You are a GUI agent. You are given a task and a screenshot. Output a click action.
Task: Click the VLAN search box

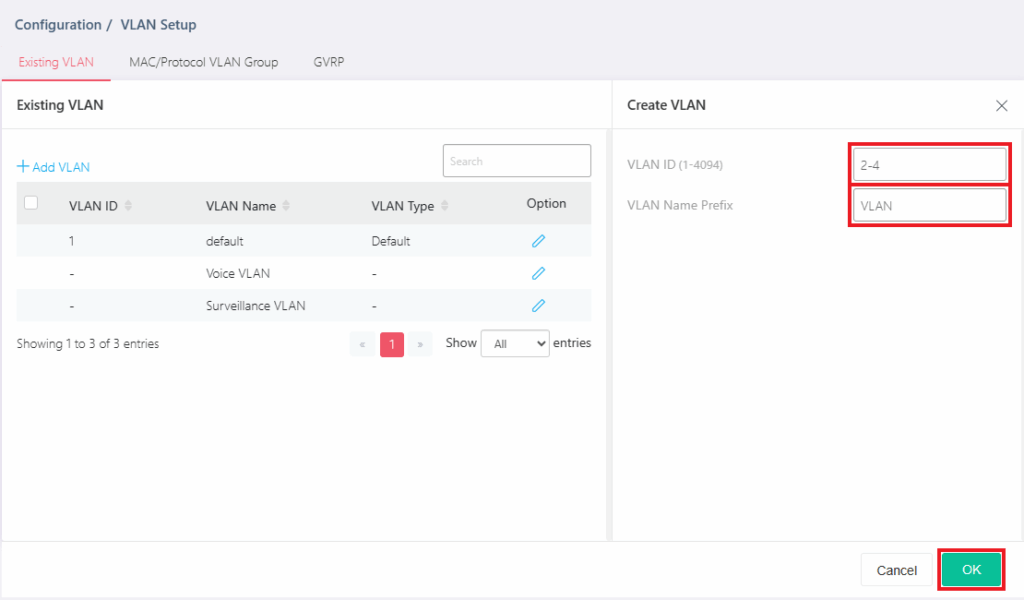tap(516, 161)
